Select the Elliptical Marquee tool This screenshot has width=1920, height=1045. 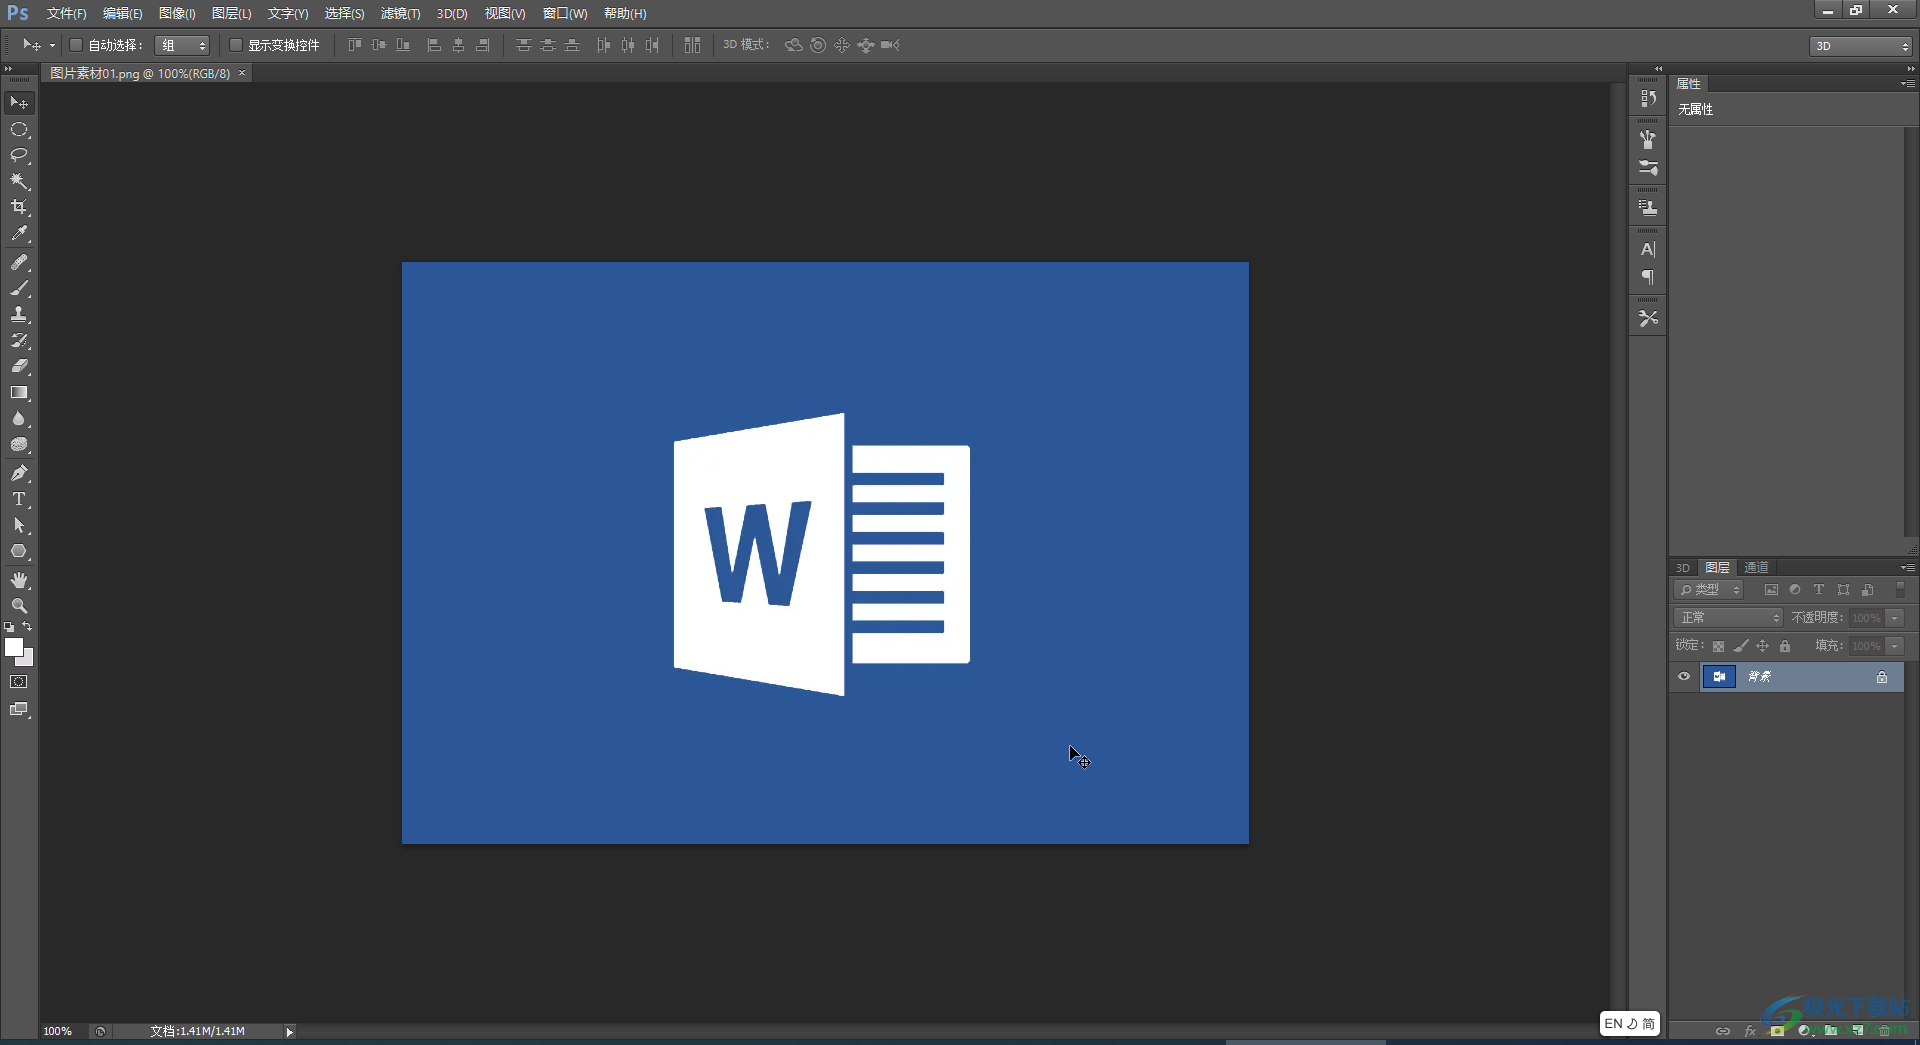[19, 129]
